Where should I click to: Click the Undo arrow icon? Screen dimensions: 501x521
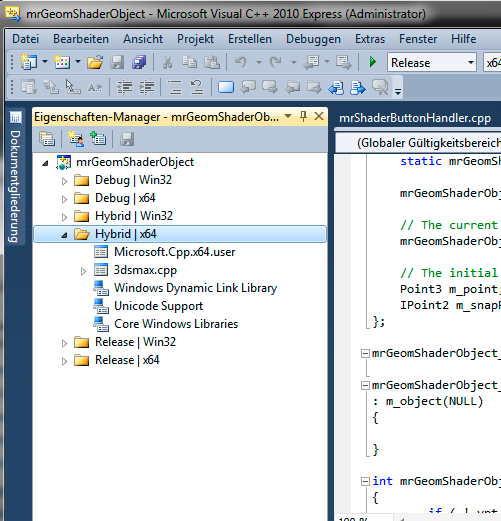pyautogui.click(x=241, y=62)
